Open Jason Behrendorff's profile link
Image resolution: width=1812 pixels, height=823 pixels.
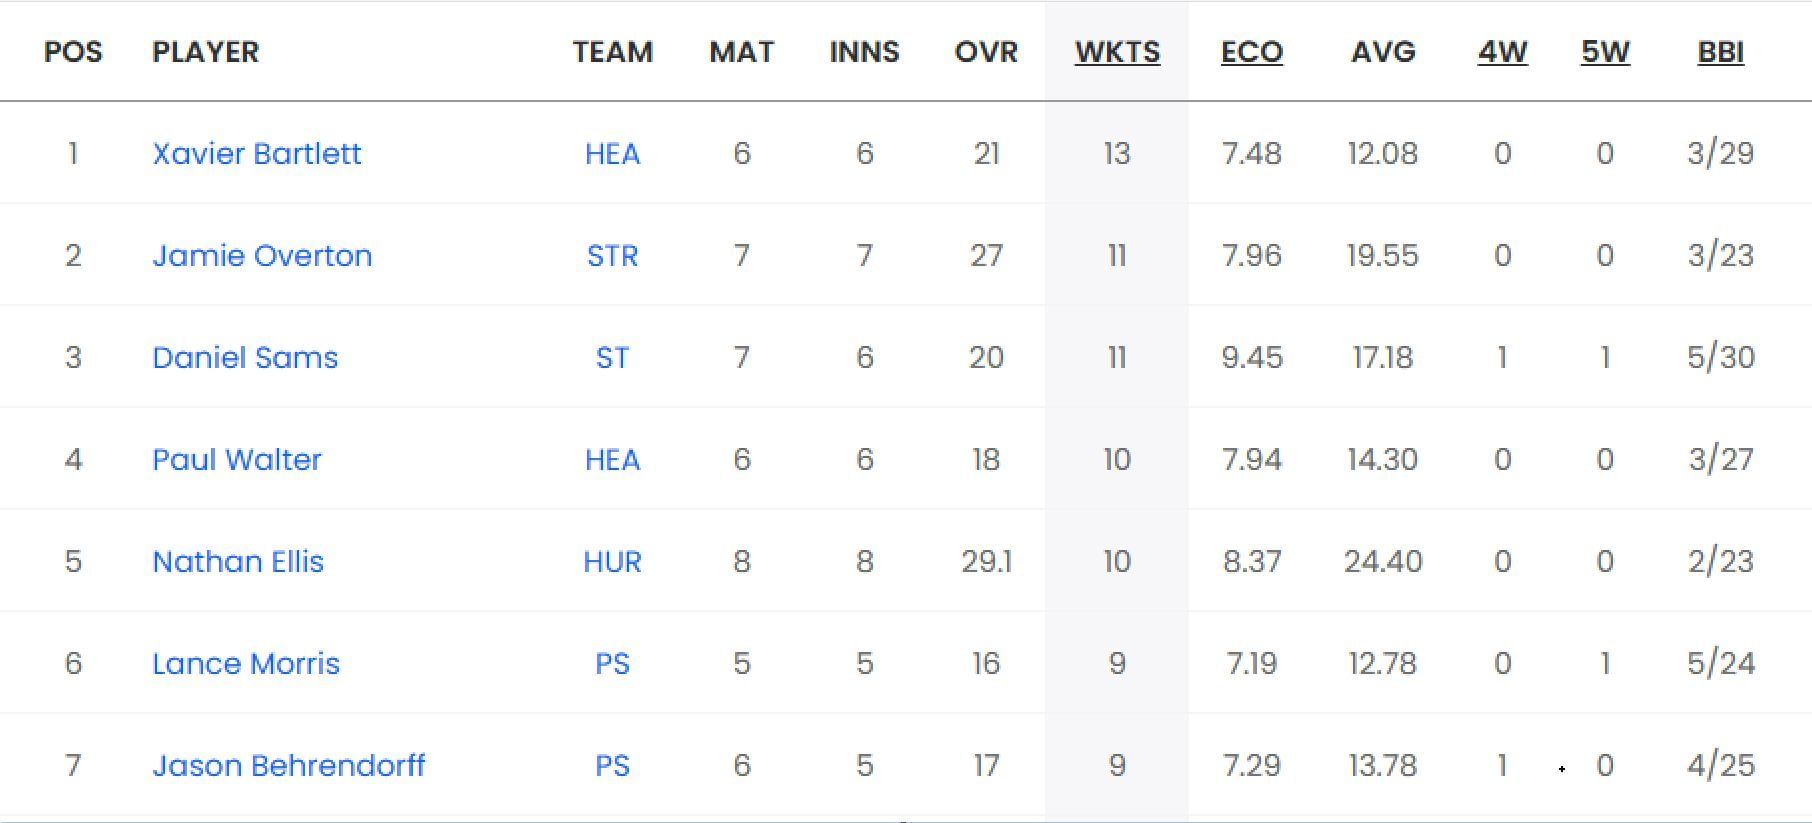click(288, 765)
